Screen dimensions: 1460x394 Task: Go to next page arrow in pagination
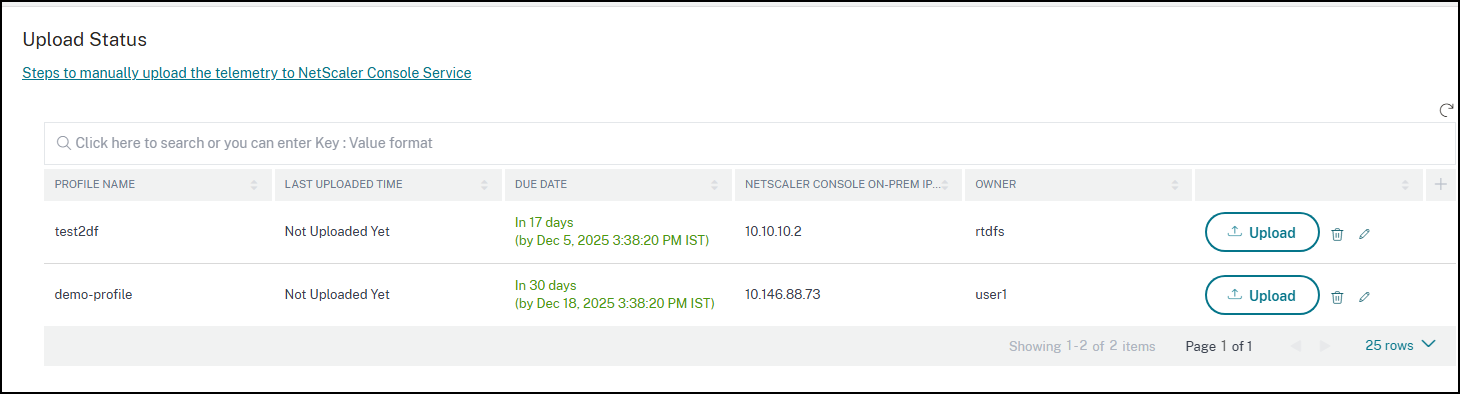(x=1325, y=346)
